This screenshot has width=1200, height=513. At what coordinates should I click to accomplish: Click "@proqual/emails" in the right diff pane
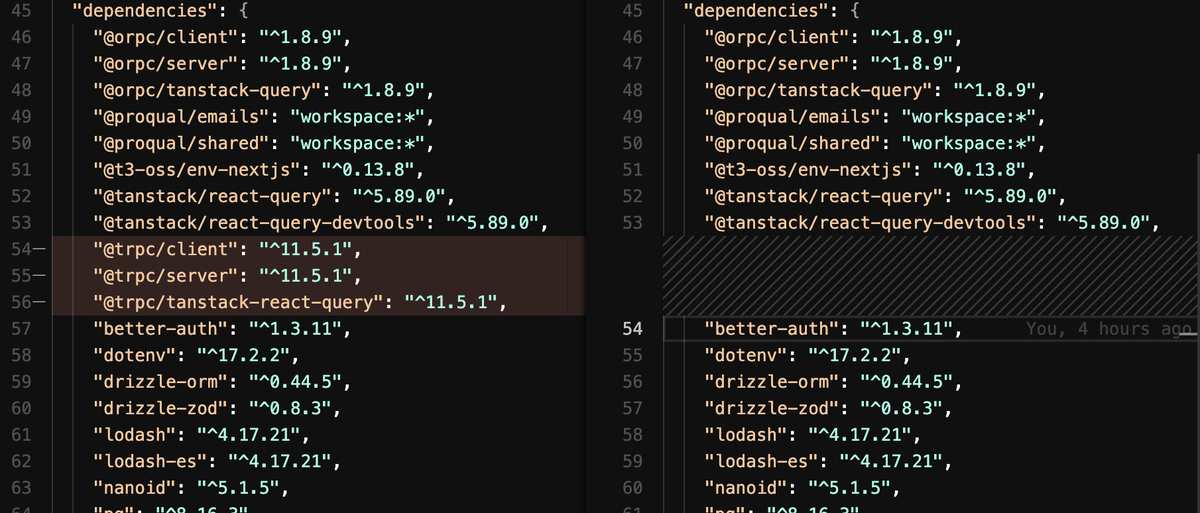coord(795,117)
